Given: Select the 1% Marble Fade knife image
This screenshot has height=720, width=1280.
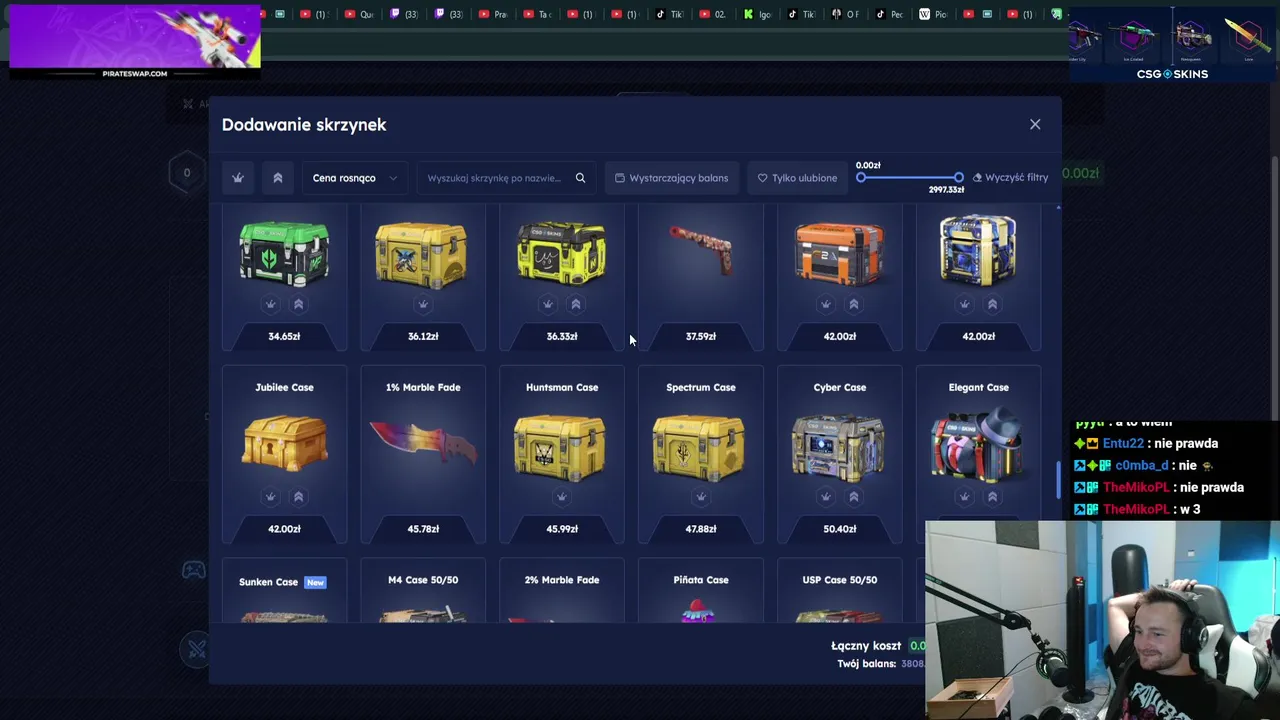Looking at the screenshot, I should point(423,445).
